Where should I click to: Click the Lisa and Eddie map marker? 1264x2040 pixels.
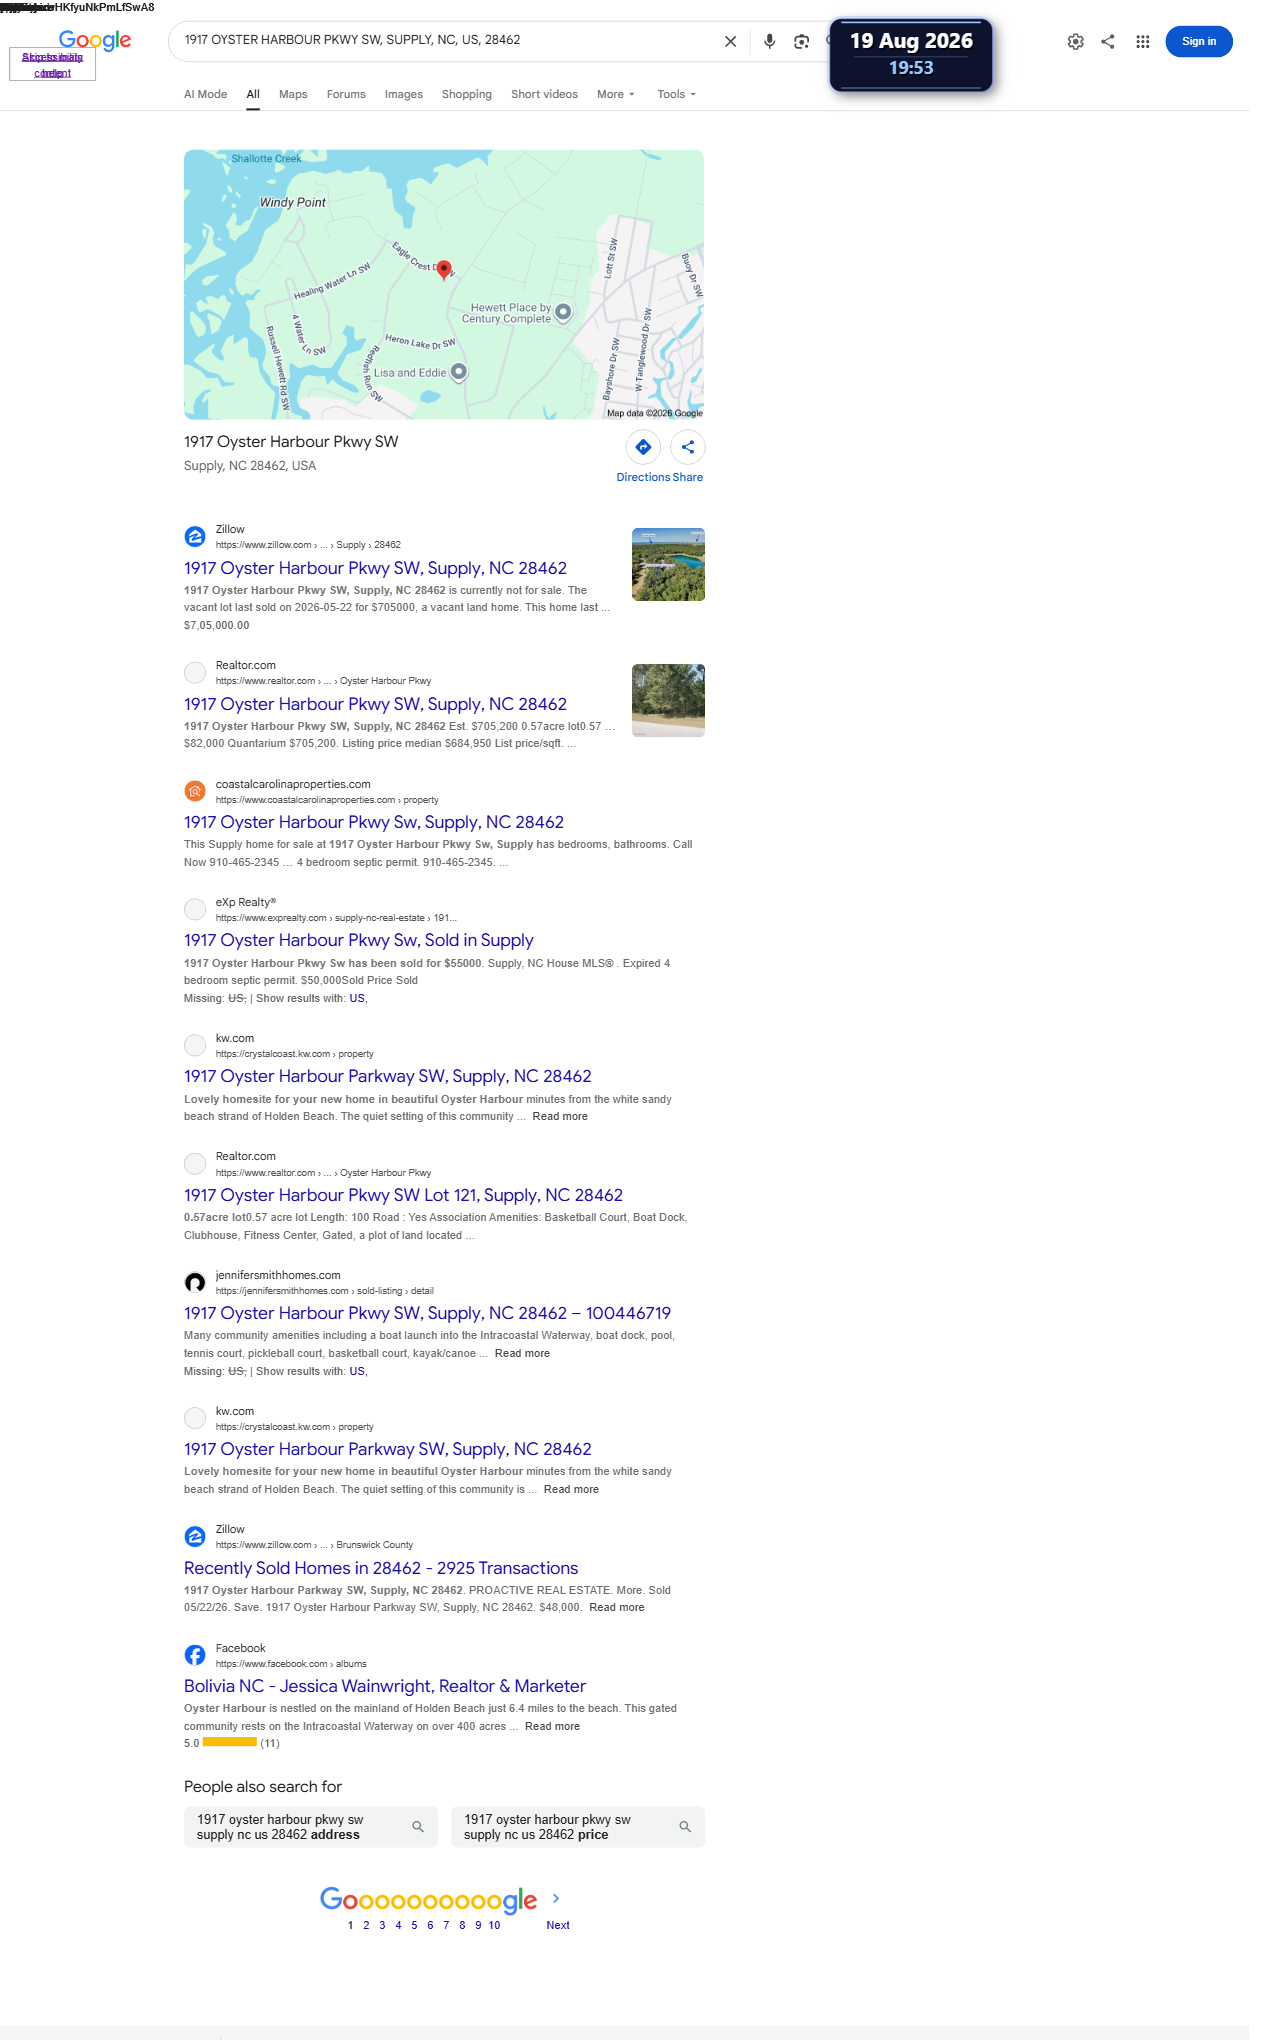[458, 372]
